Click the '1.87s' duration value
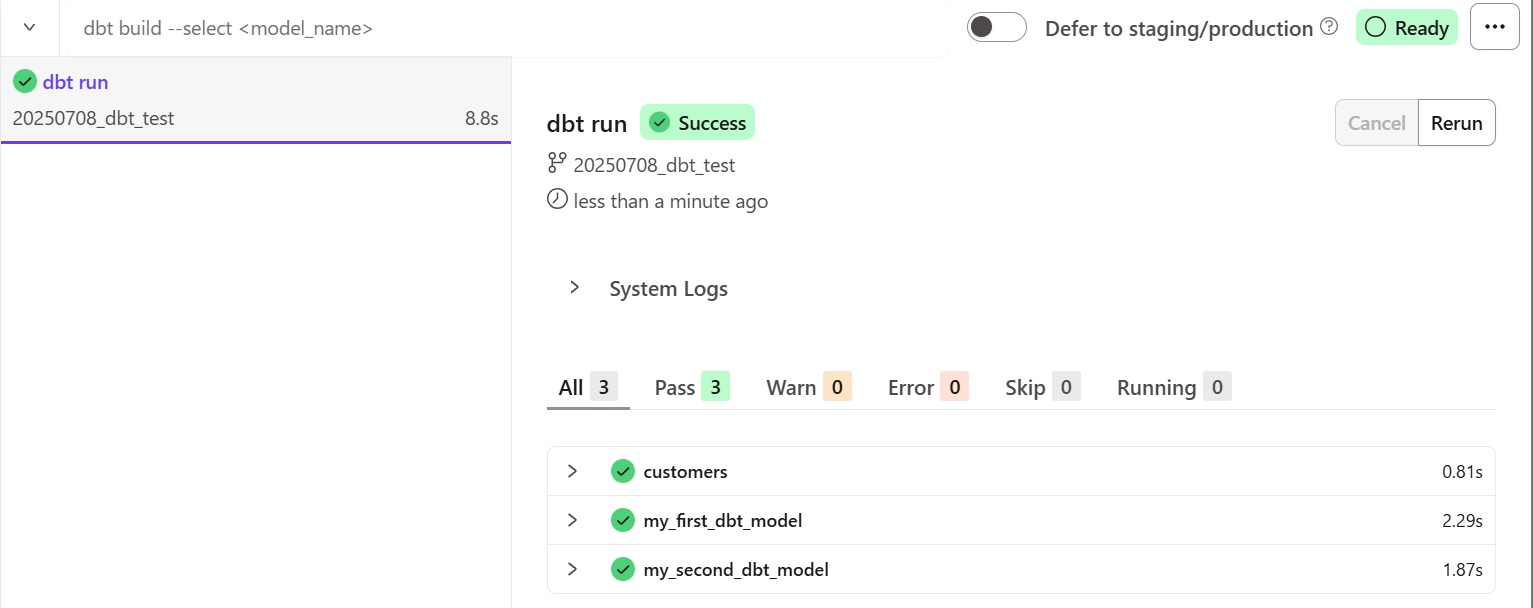The width and height of the screenshot is (1533, 608). tap(1461, 570)
